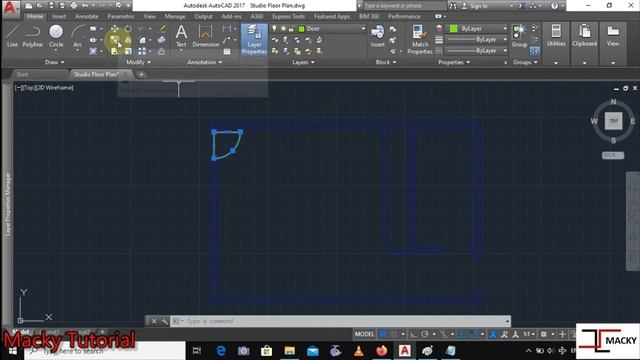Open Layer Properties manager
This screenshot has width=640, height=360.
click(254, 40)
